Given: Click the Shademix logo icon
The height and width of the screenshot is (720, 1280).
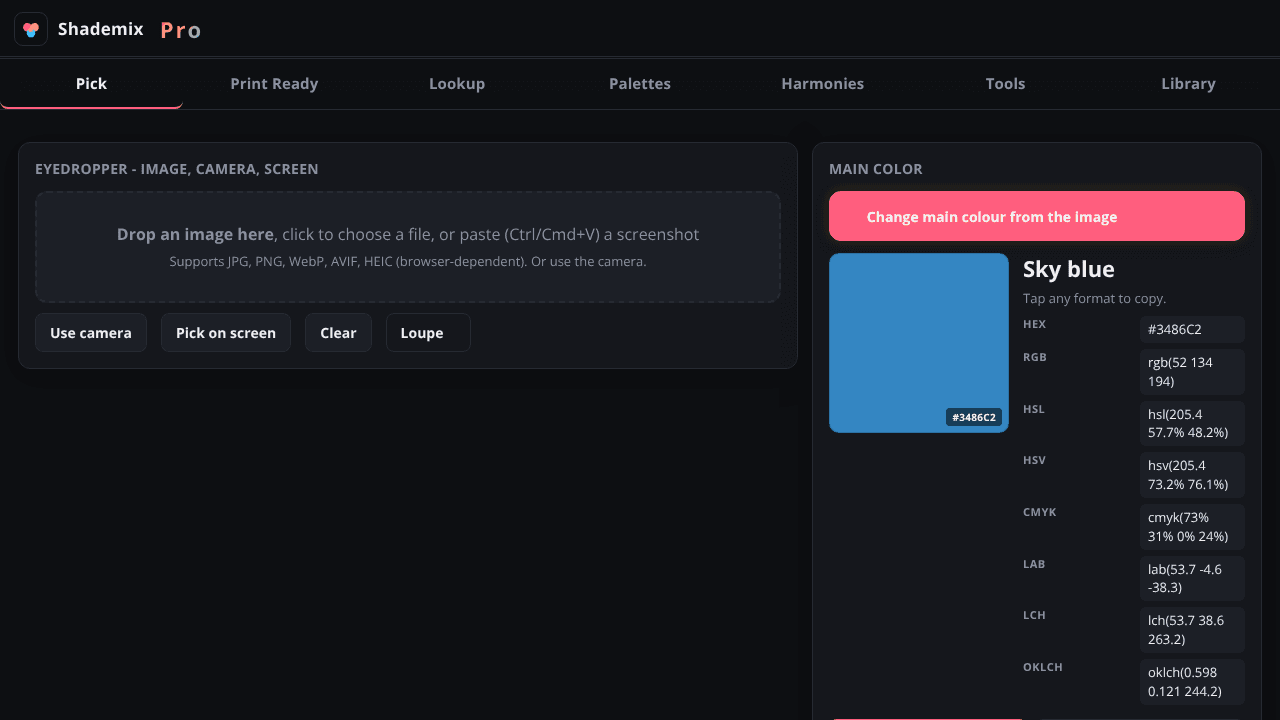Looking at the screenshot, I should pyautogui.click(x=31, y=29).
